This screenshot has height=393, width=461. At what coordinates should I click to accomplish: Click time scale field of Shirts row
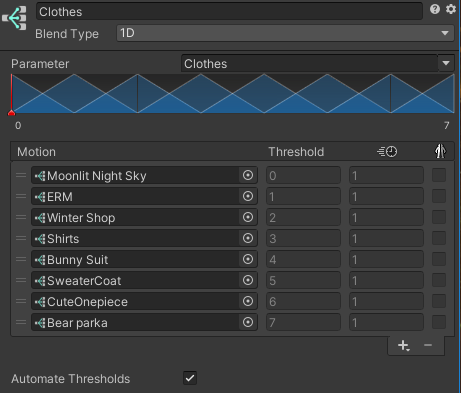[x=386, y=238]
